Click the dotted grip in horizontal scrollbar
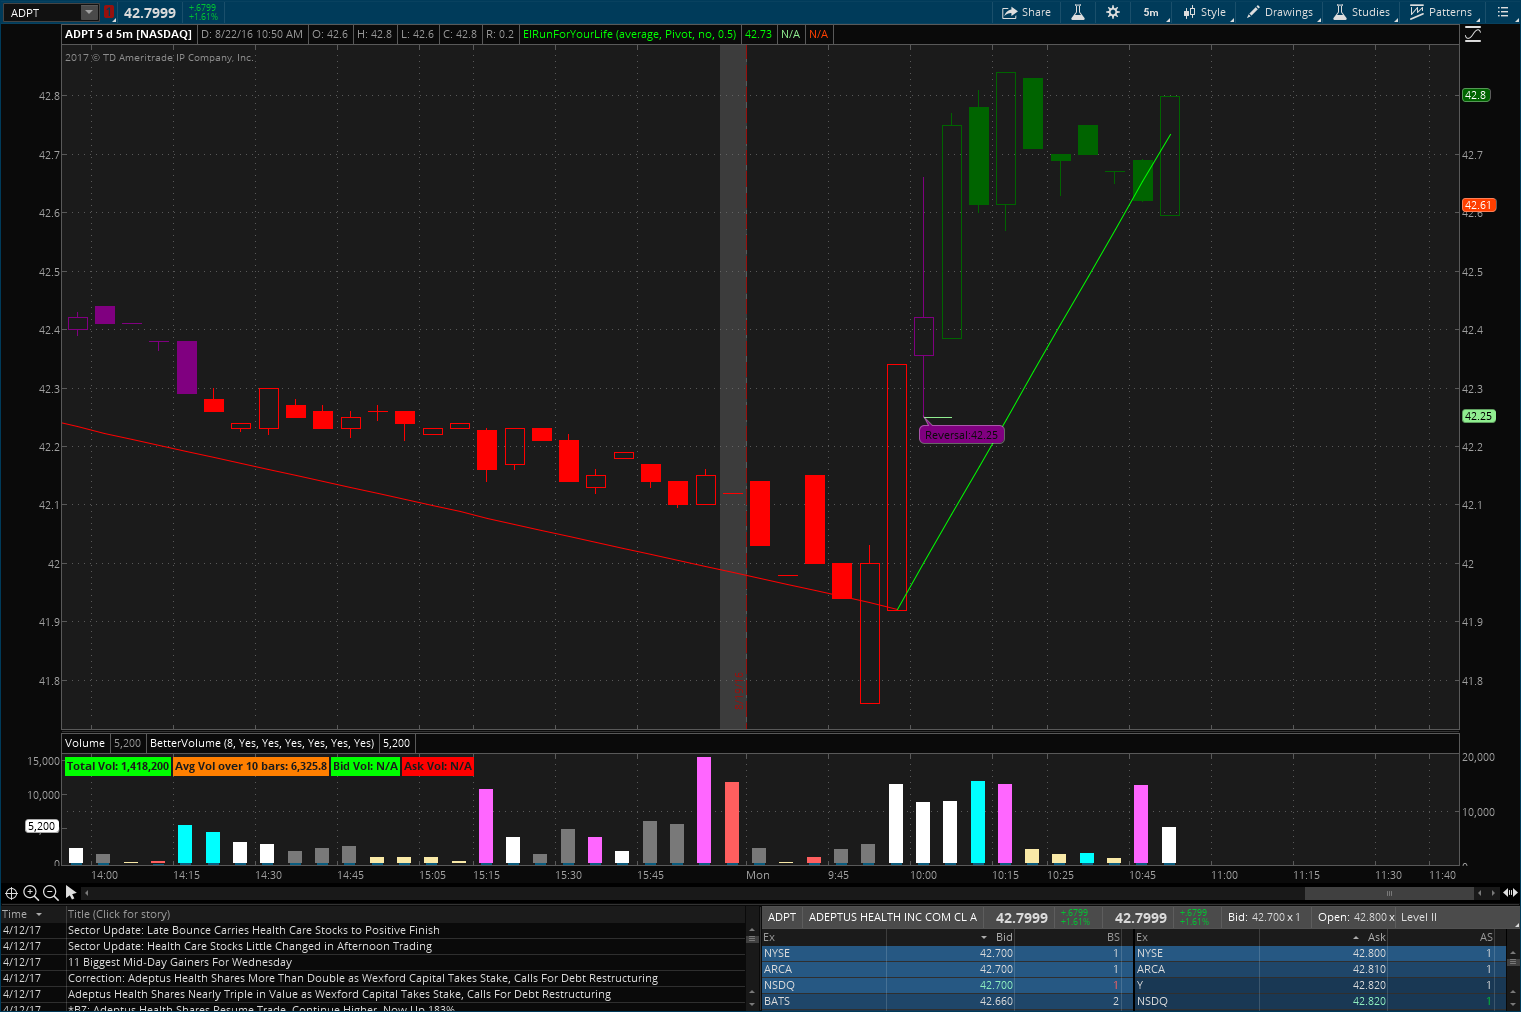 [x=1389, y=893]
